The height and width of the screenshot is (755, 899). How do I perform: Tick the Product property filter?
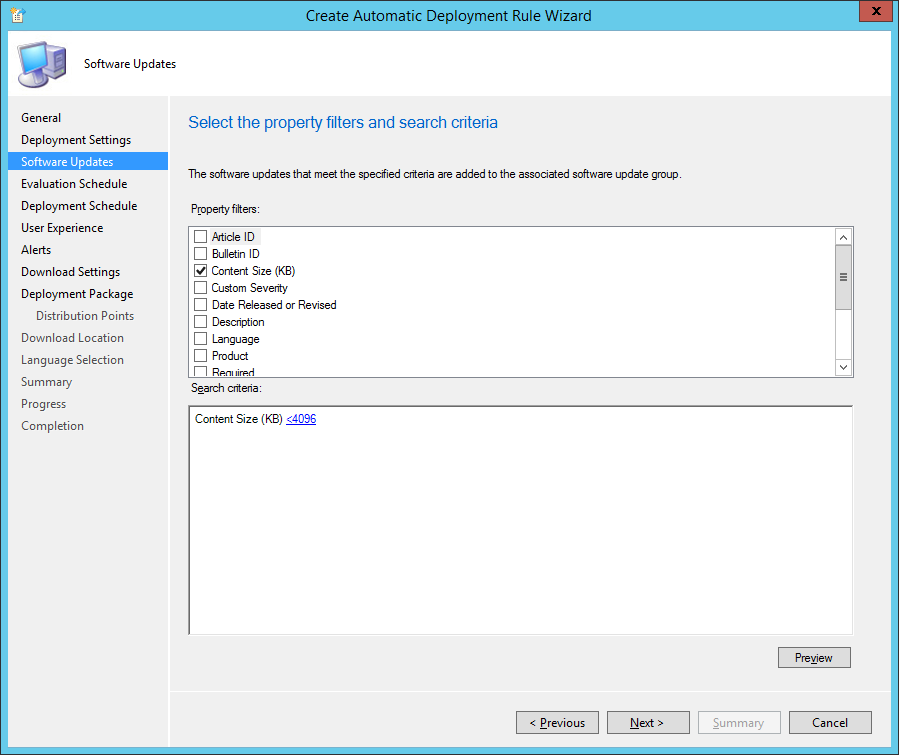point(200,355)
